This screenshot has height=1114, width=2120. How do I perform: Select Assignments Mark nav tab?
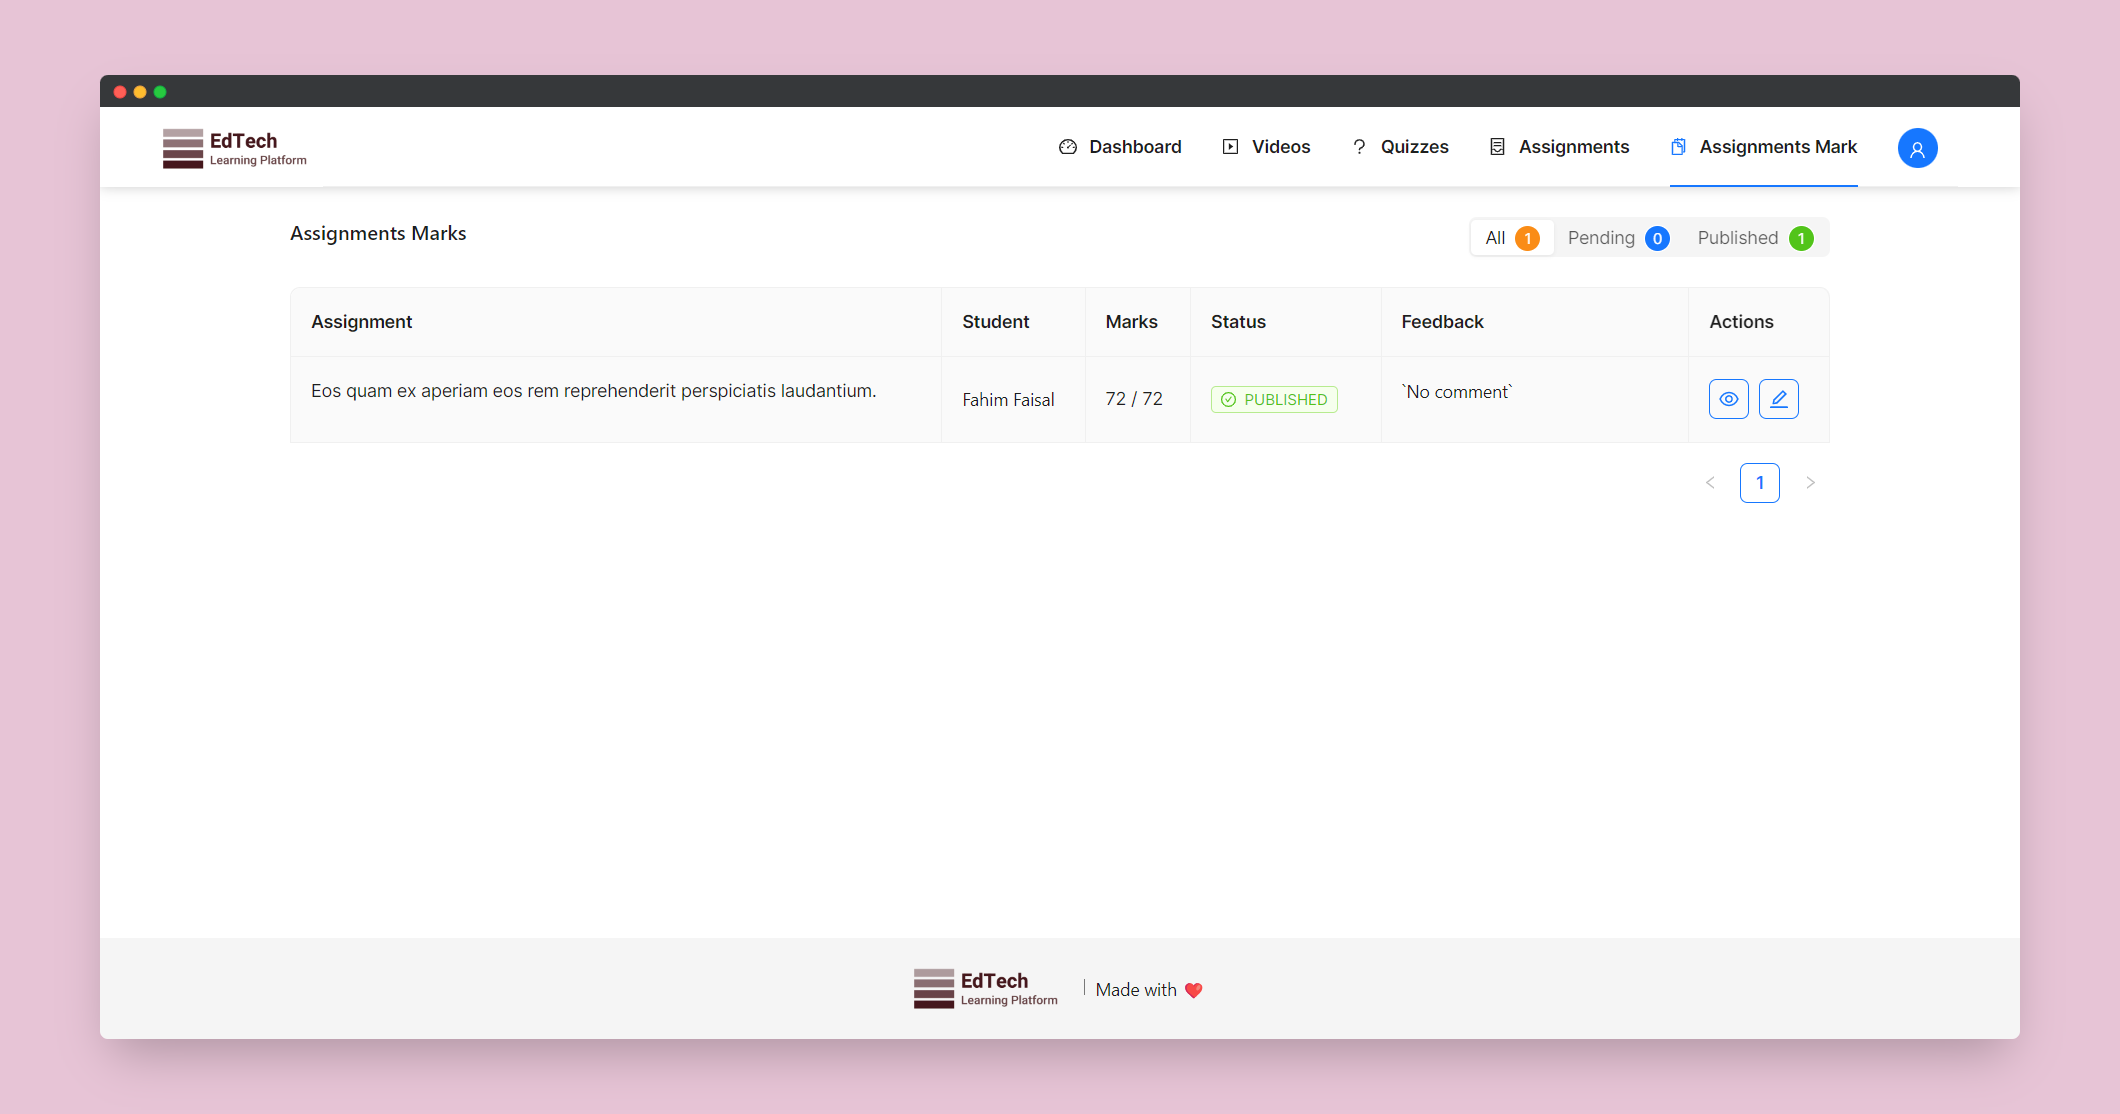[x=1764, y=147]
